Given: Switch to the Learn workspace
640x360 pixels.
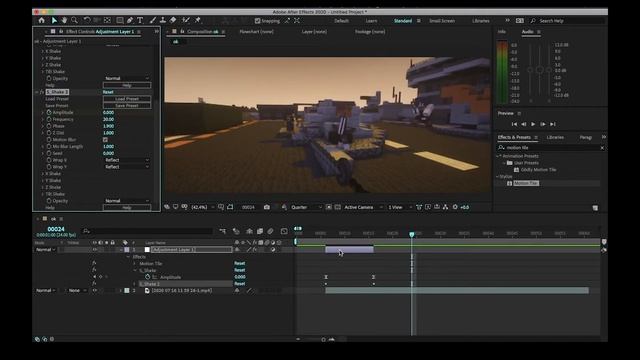Looking at the screenshot, I should coord(371,20).
